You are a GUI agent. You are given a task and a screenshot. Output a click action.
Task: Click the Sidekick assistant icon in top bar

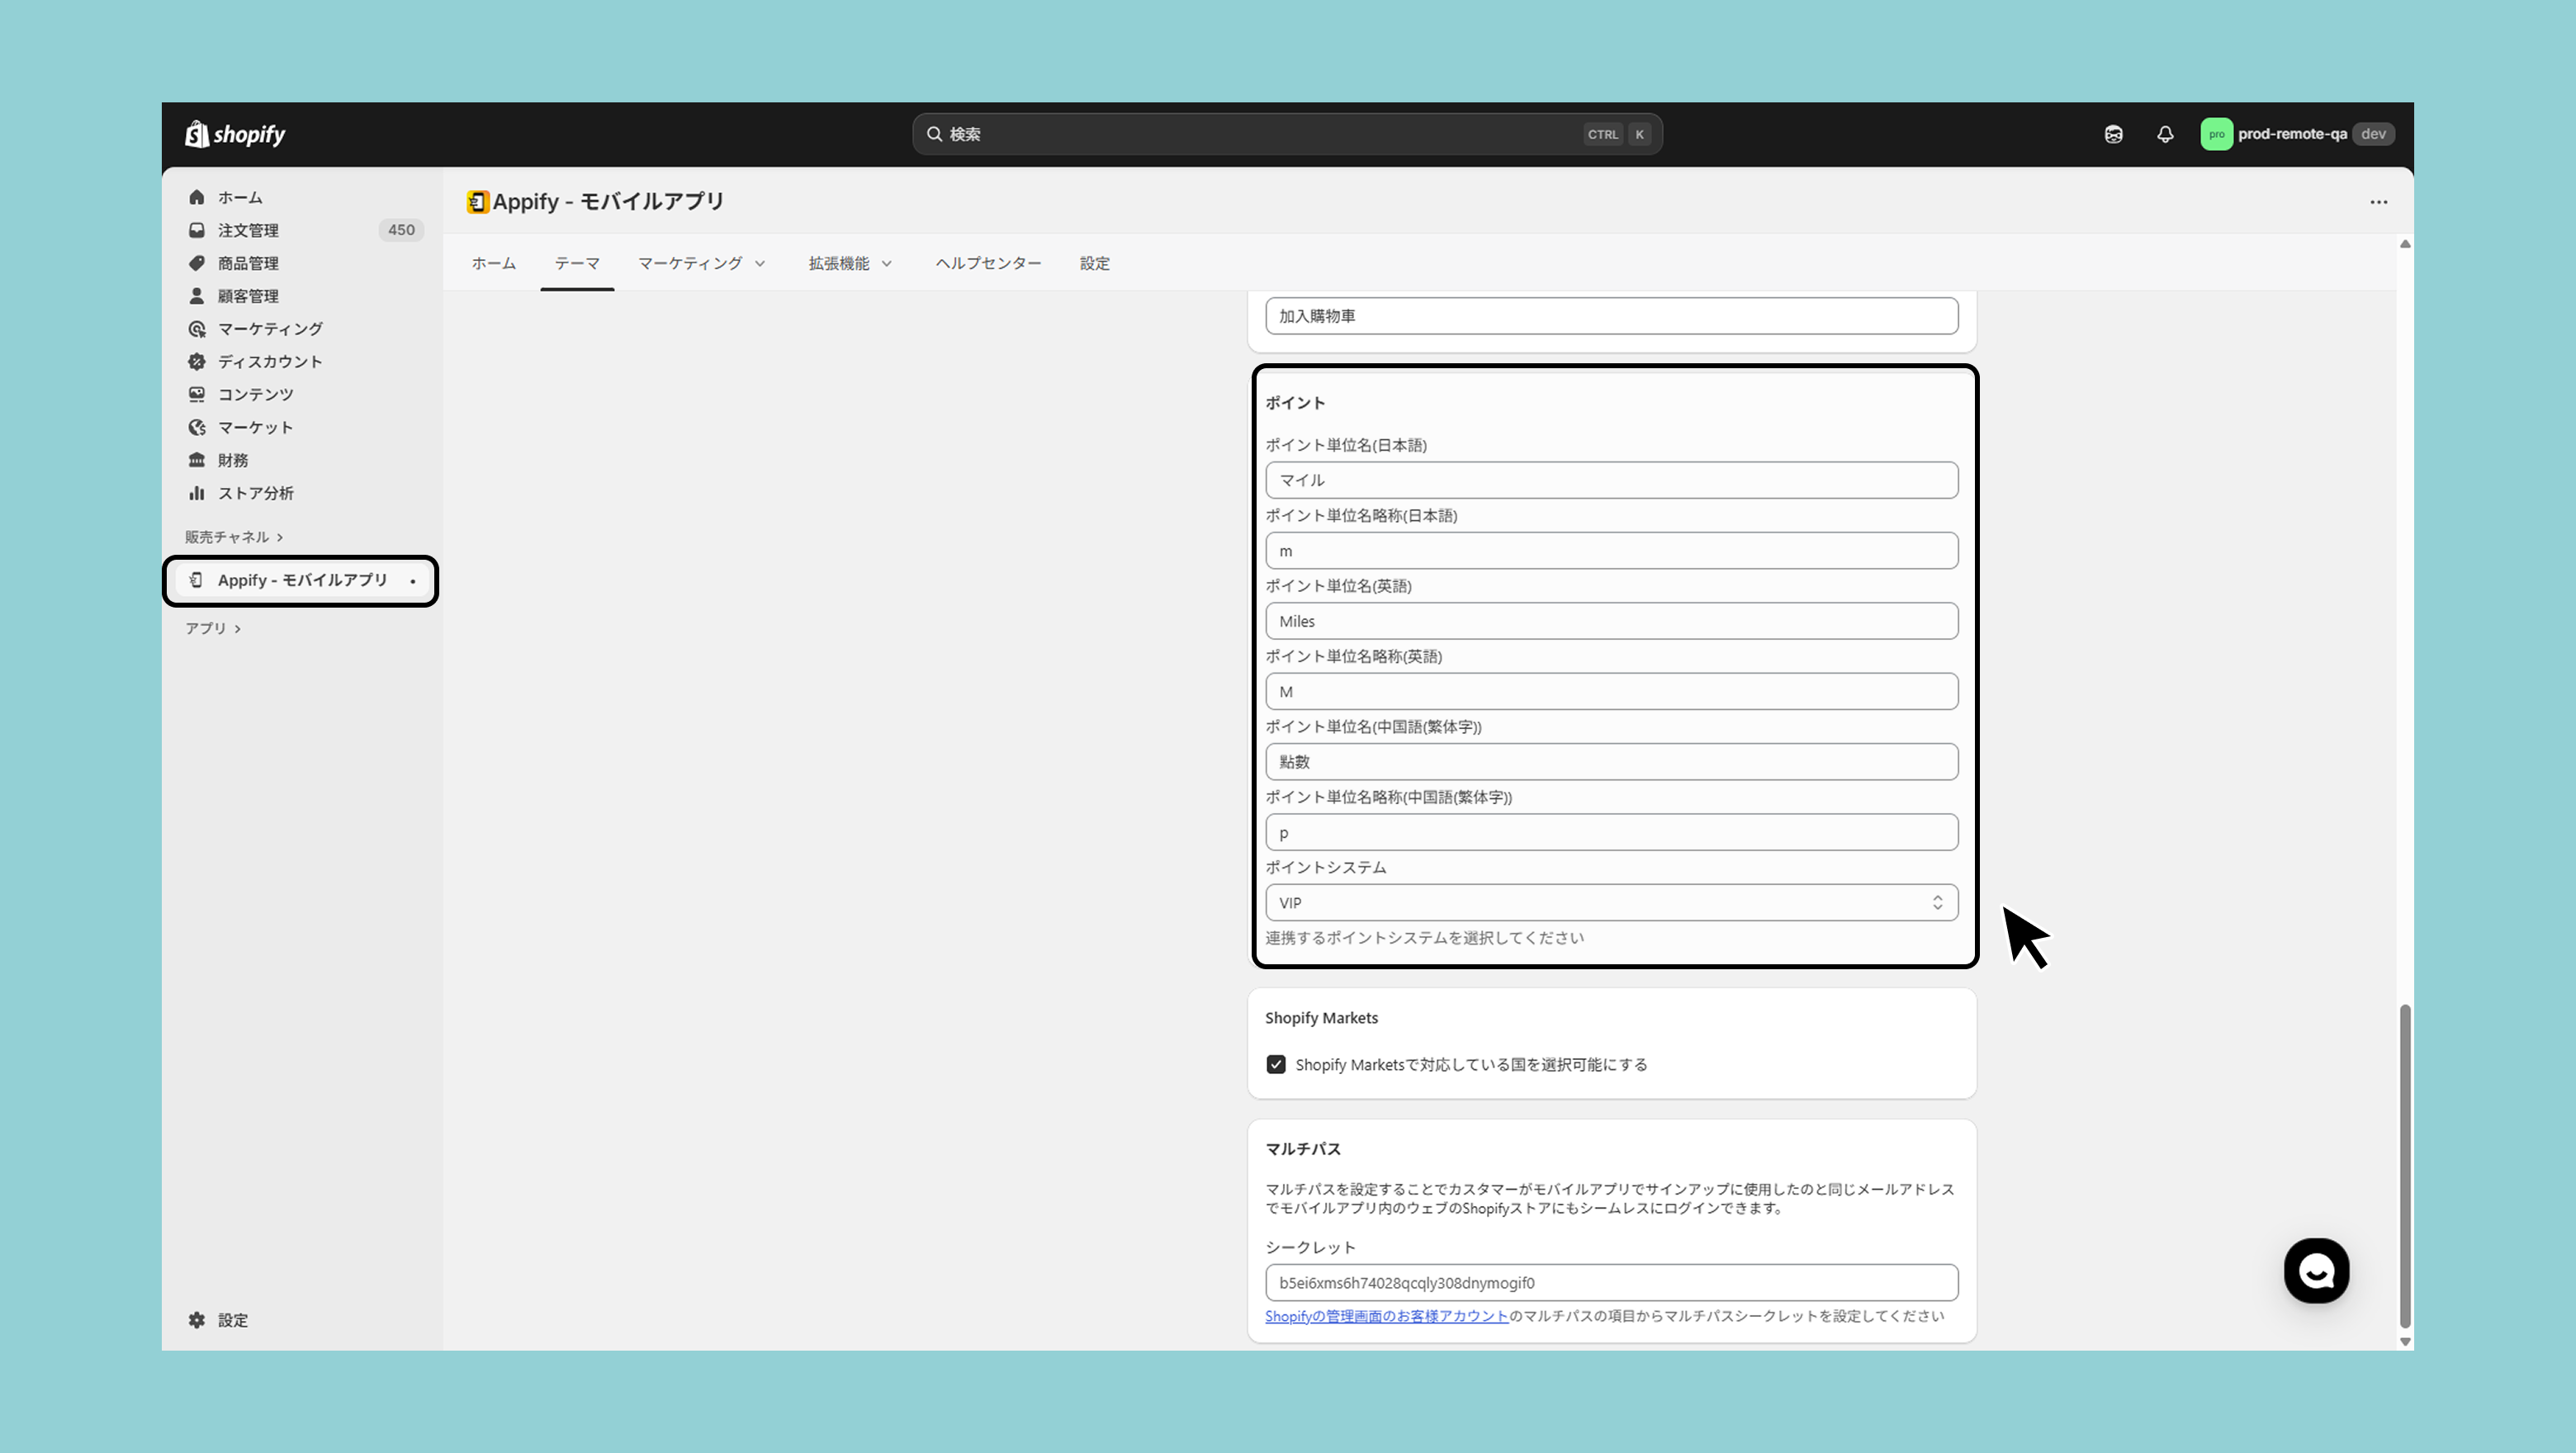pos(2113,134)
